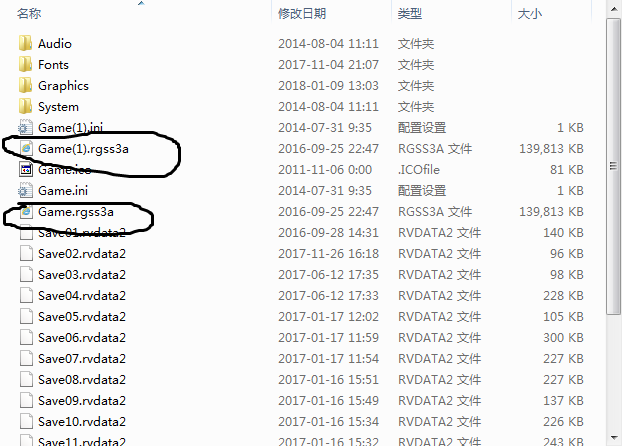Click the Game(1).rgss3a file icon
The image size is (622, 446).
coord(26,148)
